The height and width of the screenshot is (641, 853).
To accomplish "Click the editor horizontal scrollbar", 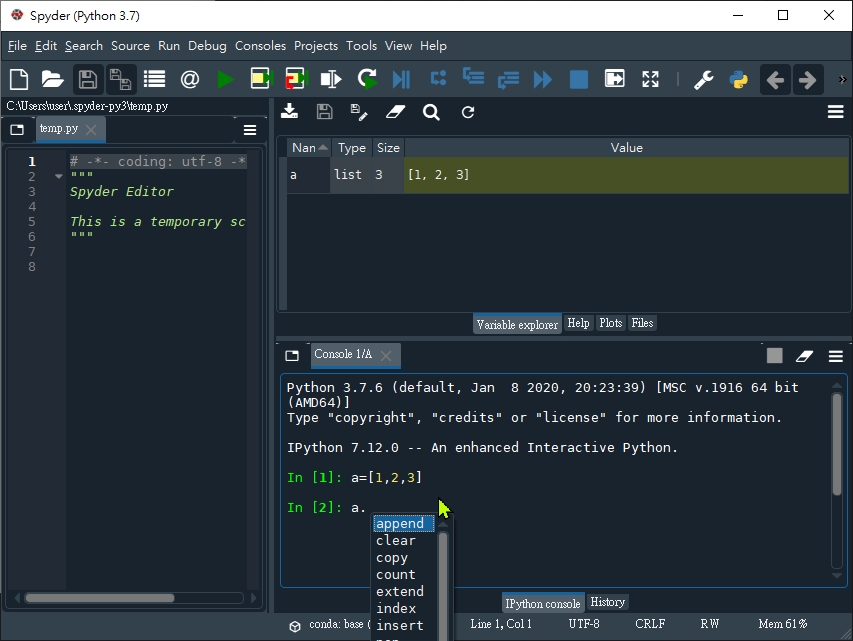I will click(100, 598).
